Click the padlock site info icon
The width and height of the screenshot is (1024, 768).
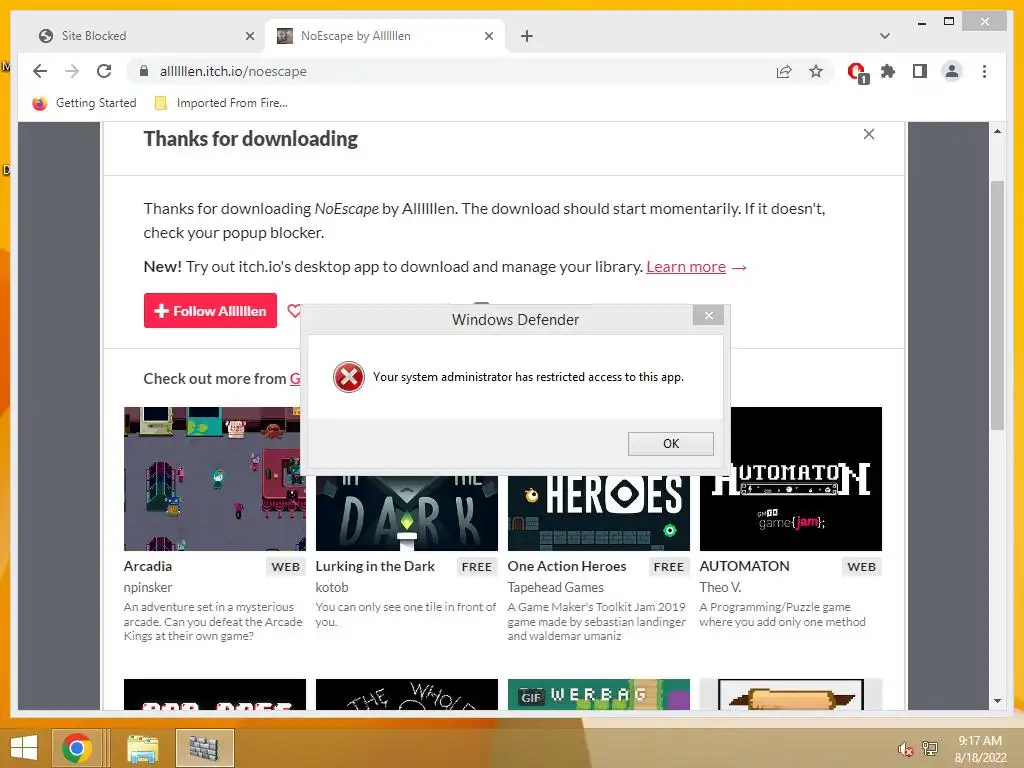144,71
